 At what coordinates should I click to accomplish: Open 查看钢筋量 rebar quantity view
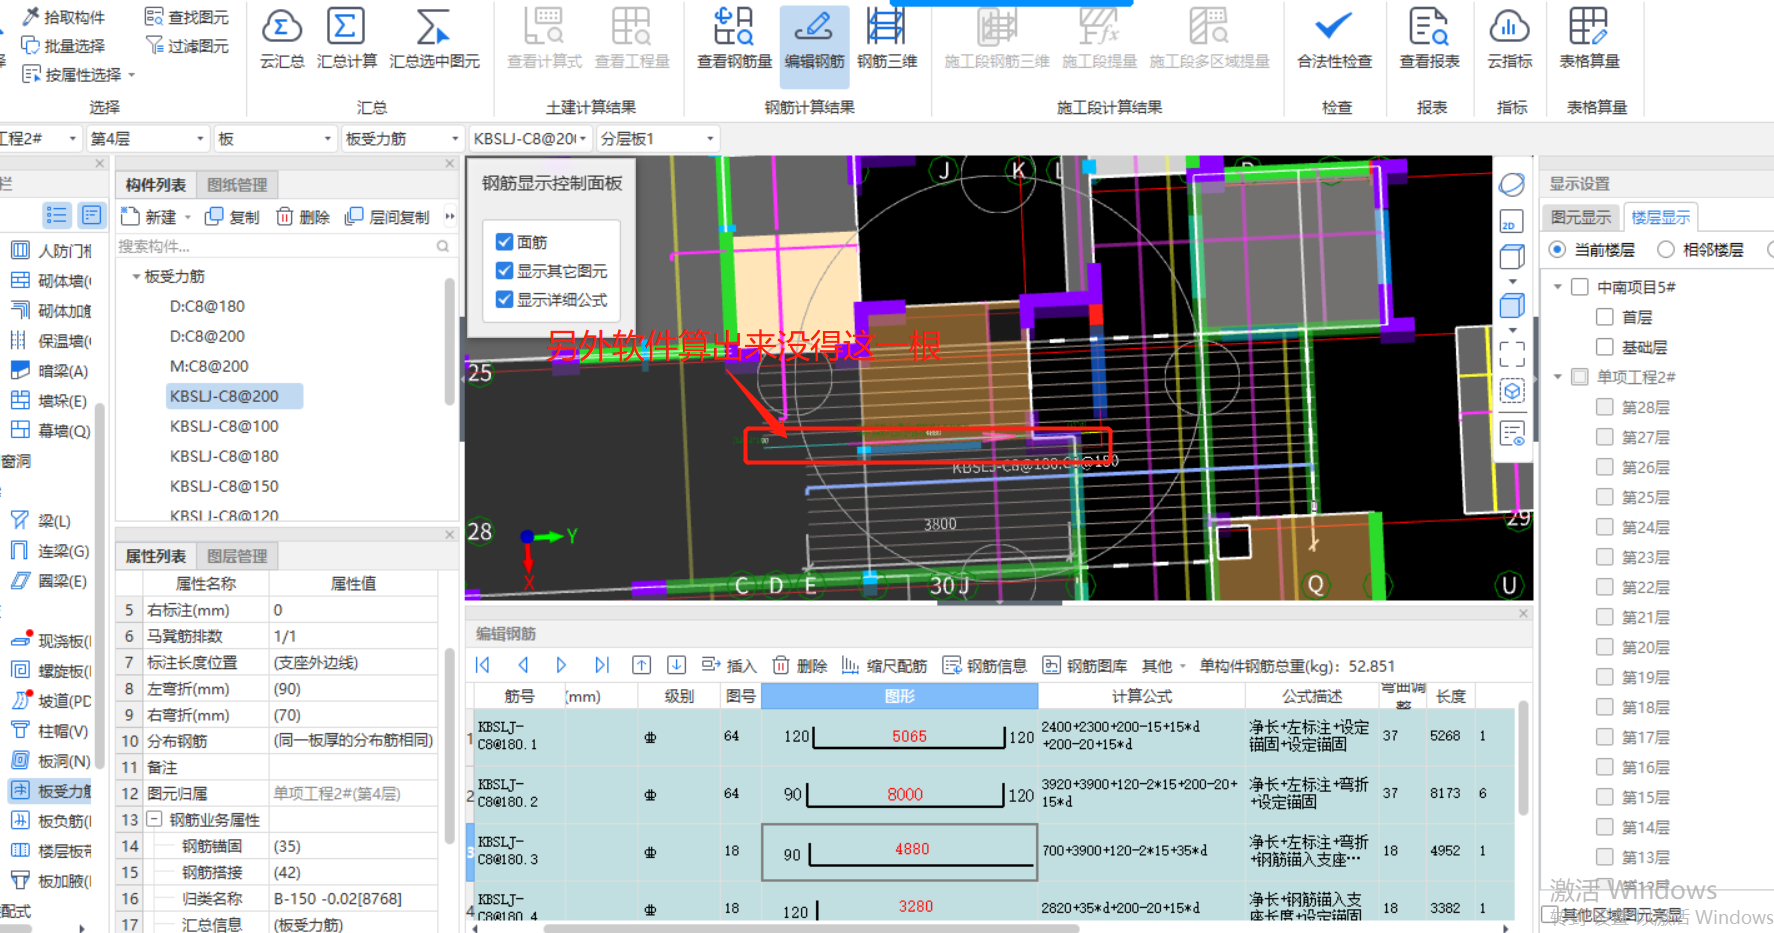pos(734,39)
